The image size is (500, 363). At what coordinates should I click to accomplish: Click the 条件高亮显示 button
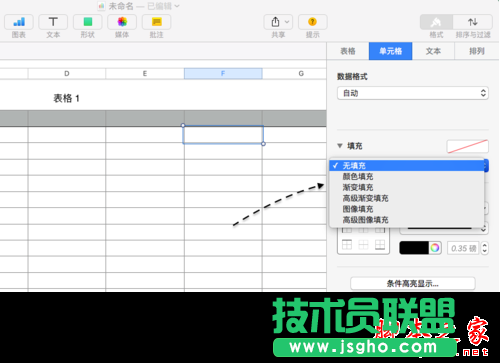point(413,284)
